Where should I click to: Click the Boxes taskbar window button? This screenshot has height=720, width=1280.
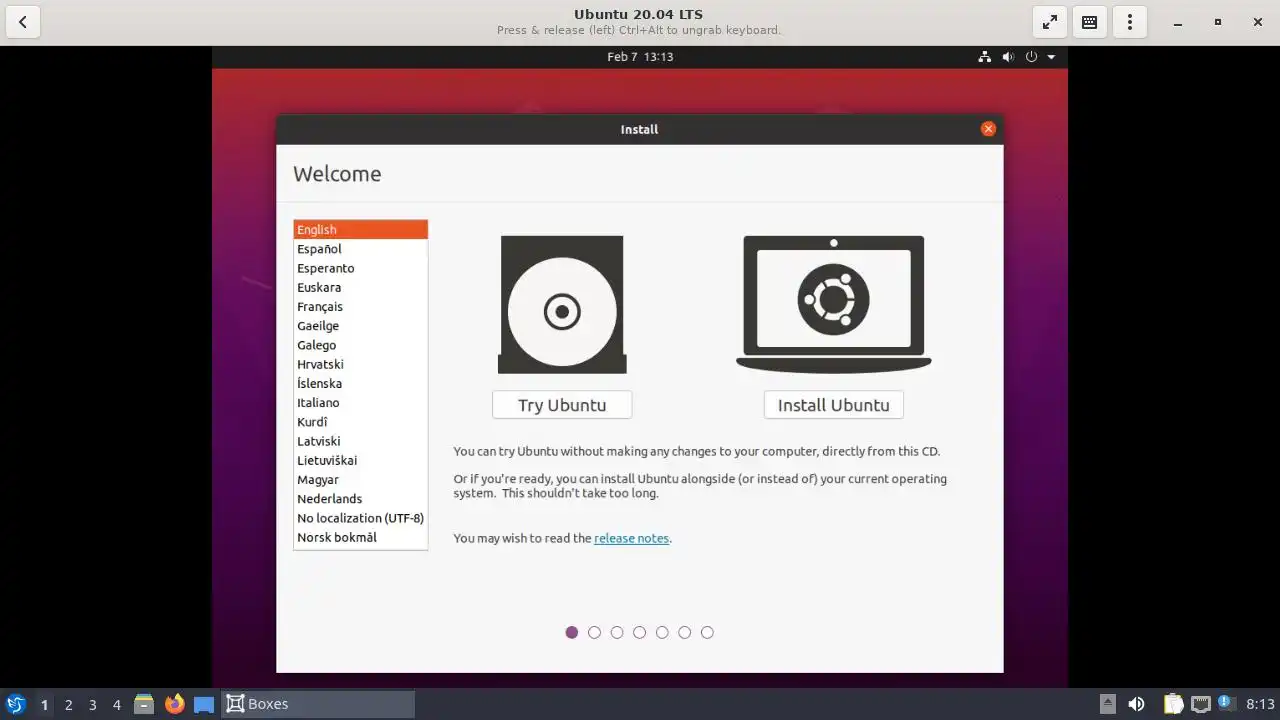pos(318,704)
